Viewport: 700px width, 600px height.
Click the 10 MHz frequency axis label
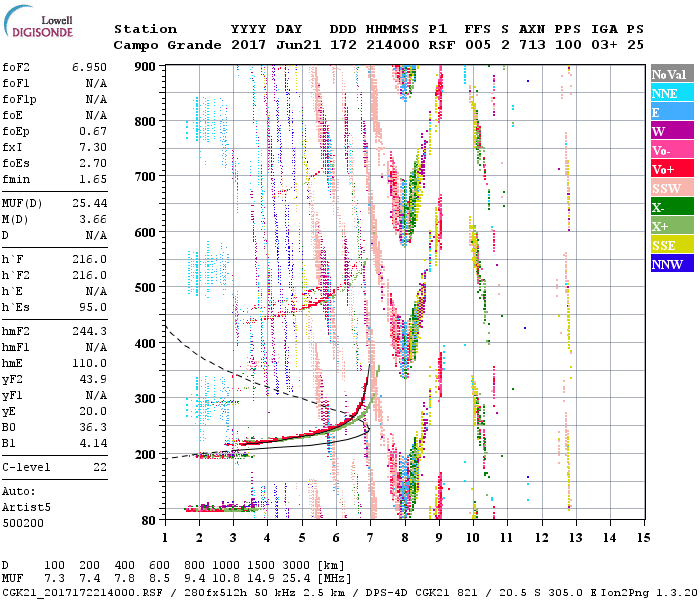(x=472, y=538)
